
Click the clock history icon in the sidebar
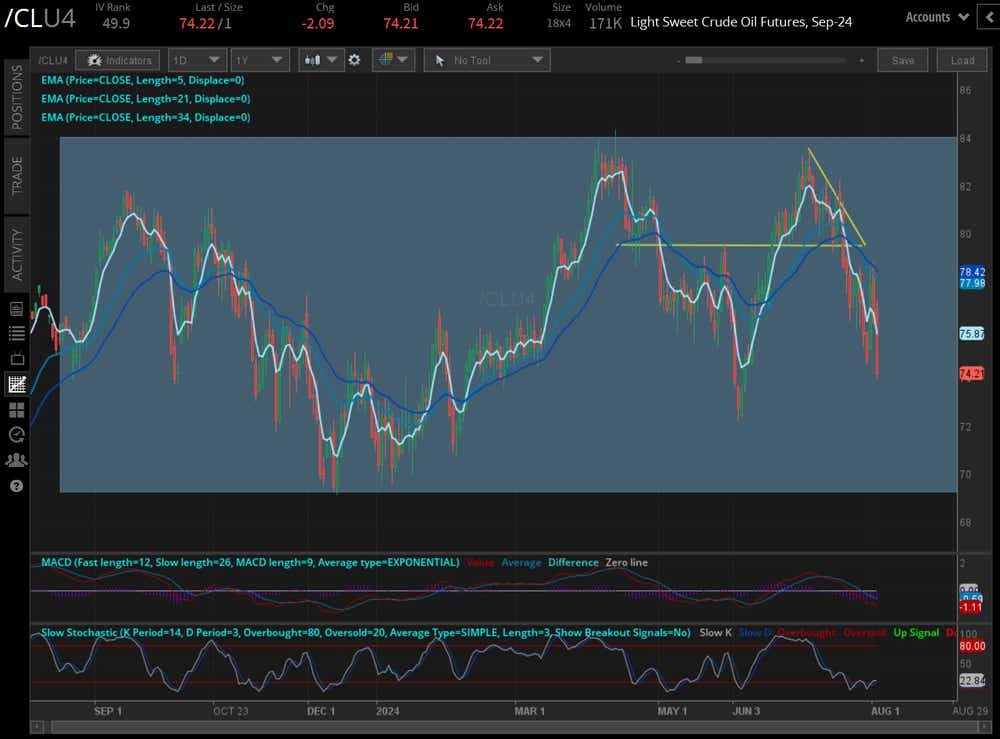click(15, 435)
